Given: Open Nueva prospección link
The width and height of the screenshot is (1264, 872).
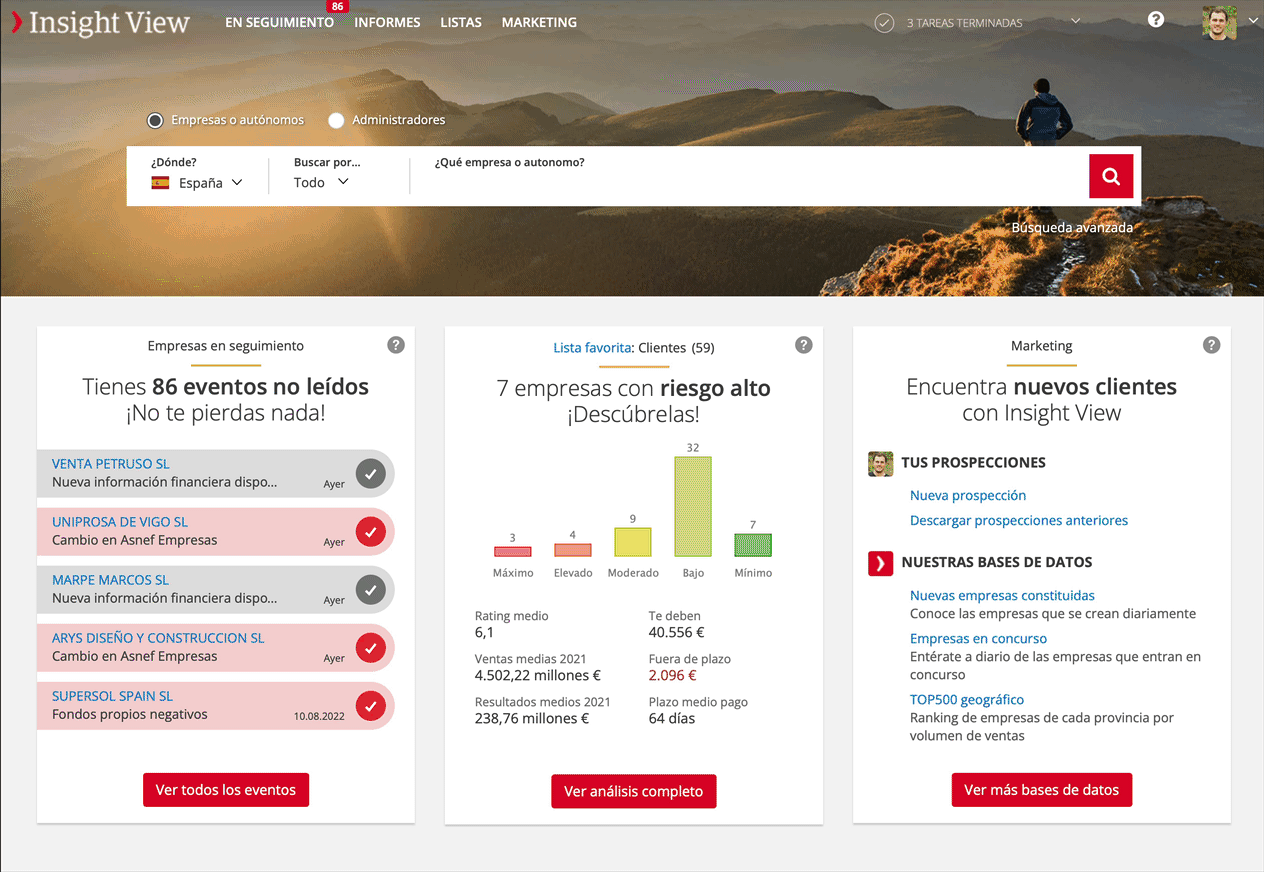Looking at the screenshot, I should click(x=968, y=495).
